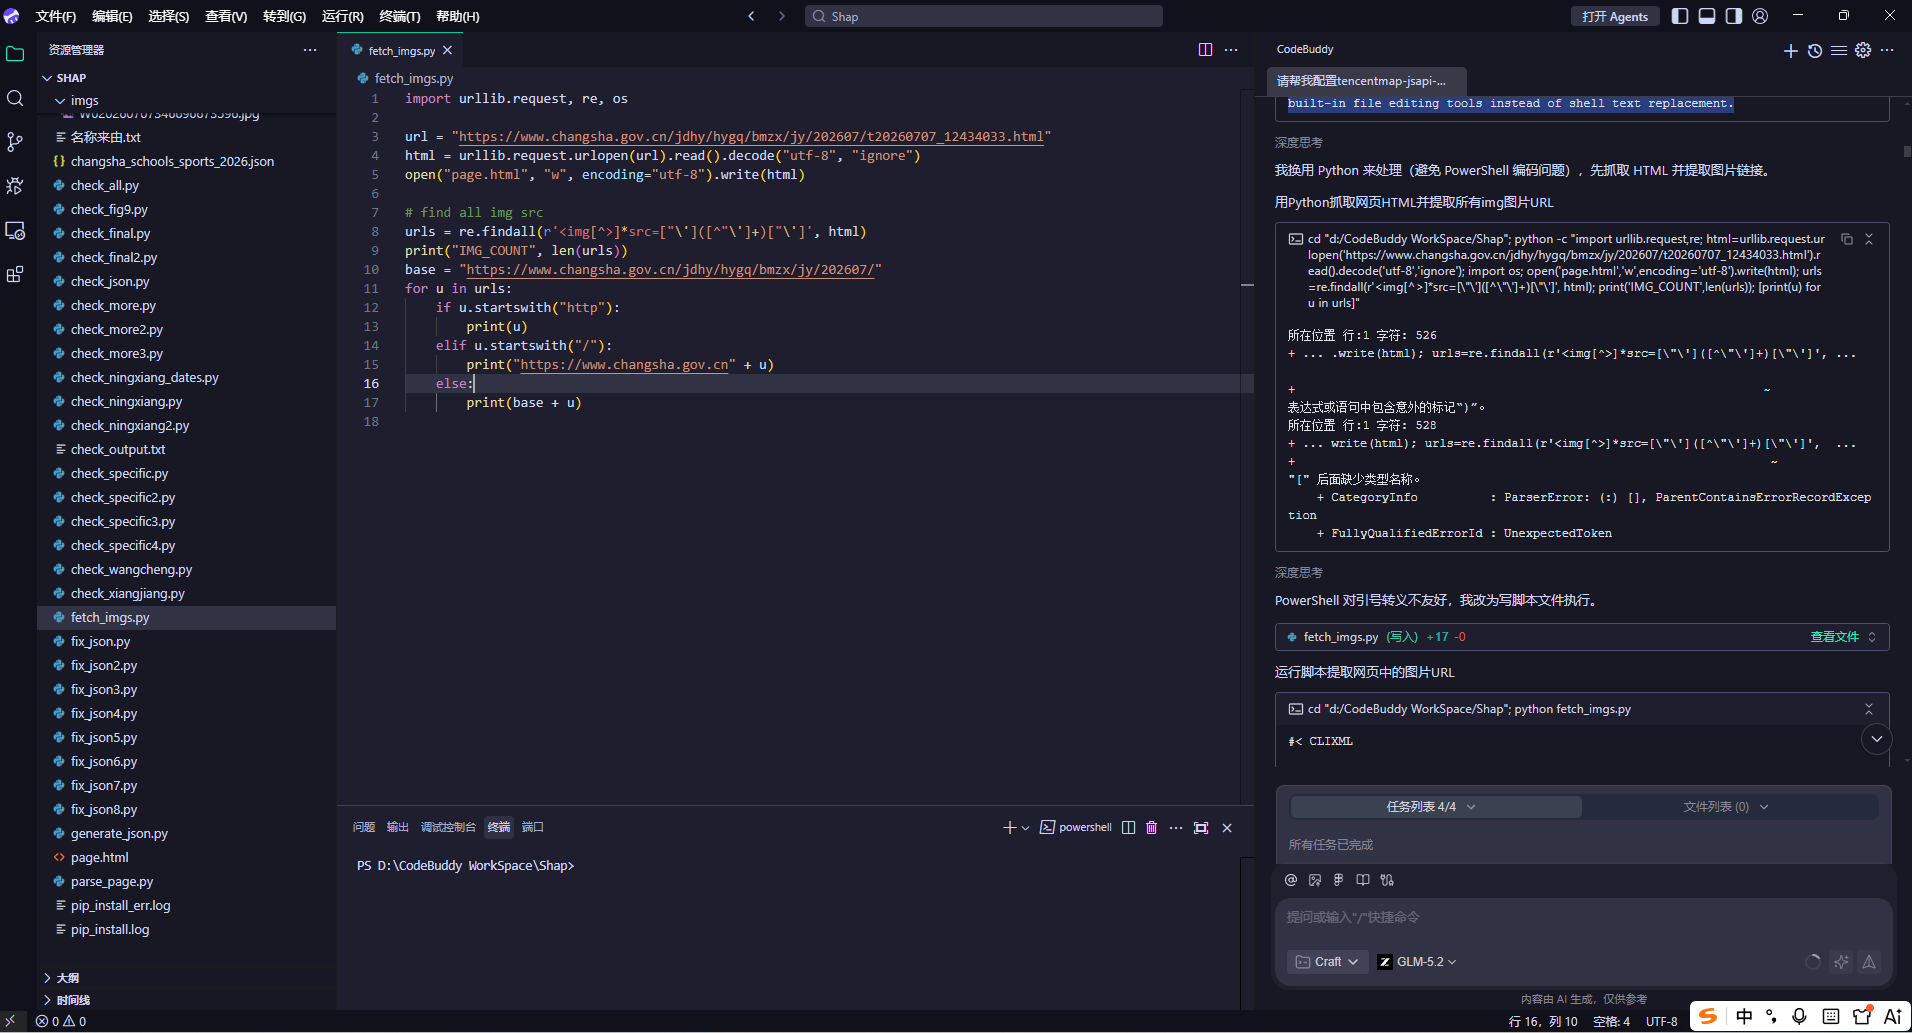
Task: Go back in navigation history
Action: pos(752,16)
